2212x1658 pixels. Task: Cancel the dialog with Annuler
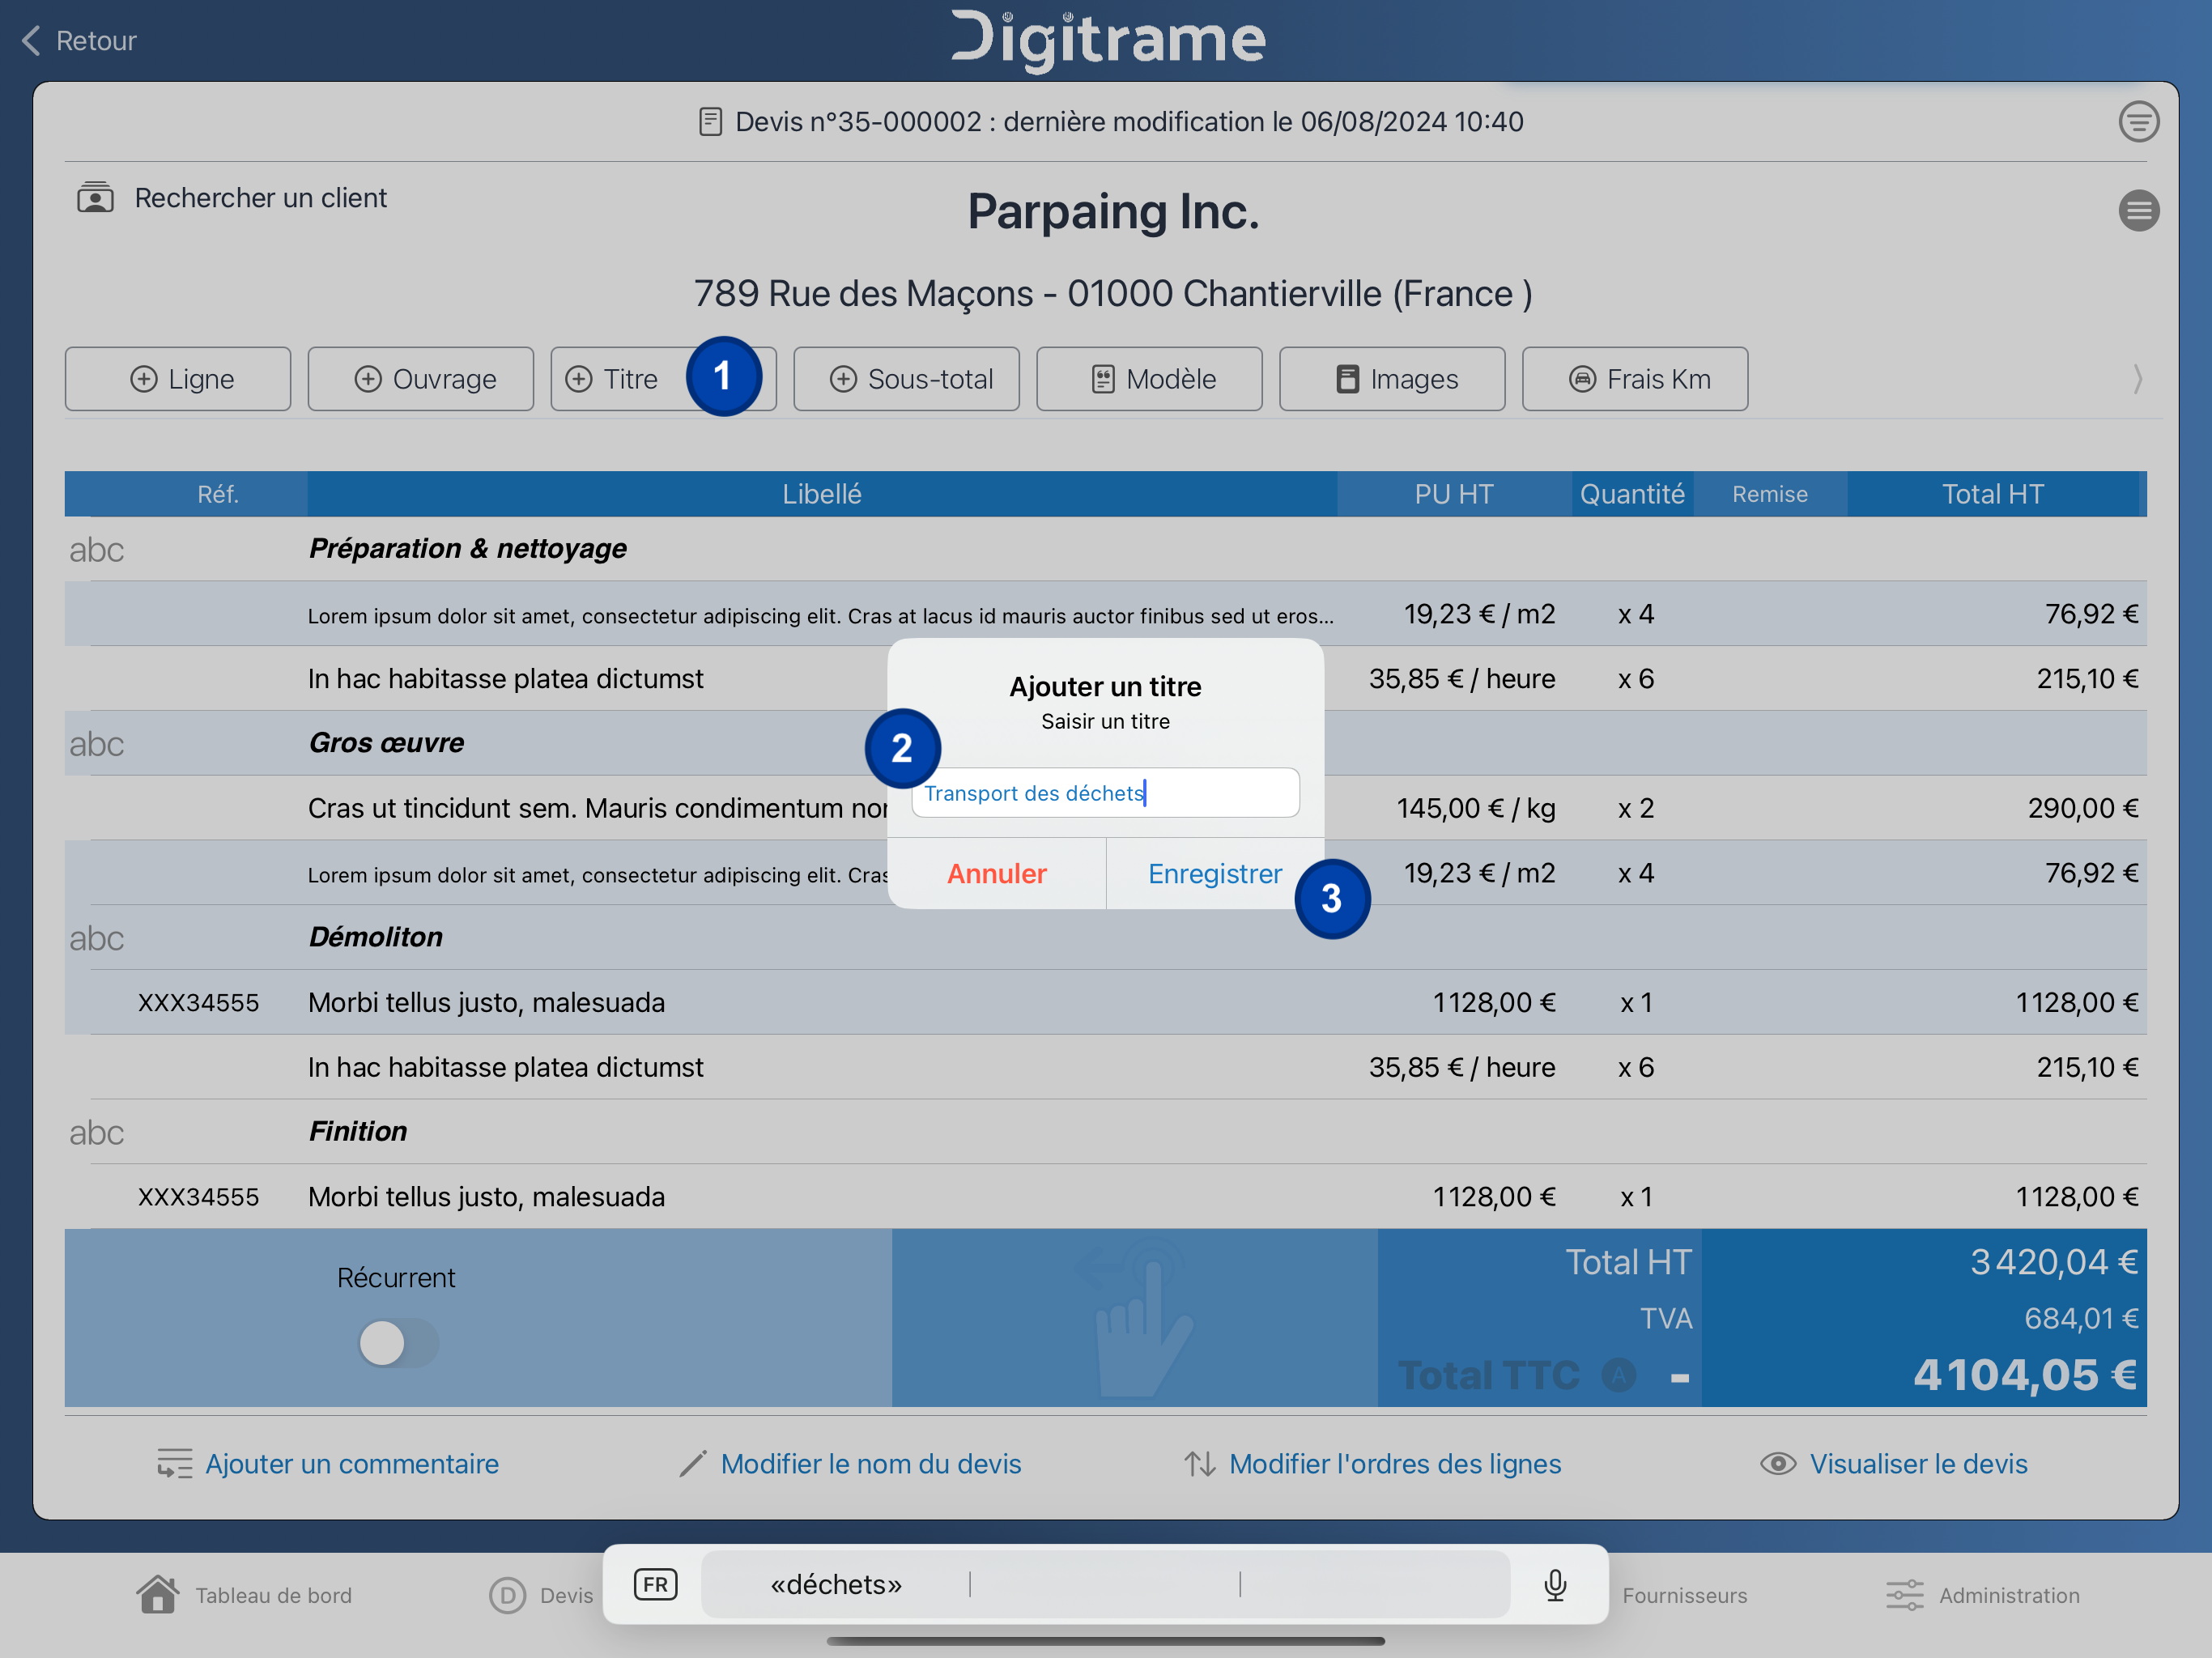[x=997, y=874]
